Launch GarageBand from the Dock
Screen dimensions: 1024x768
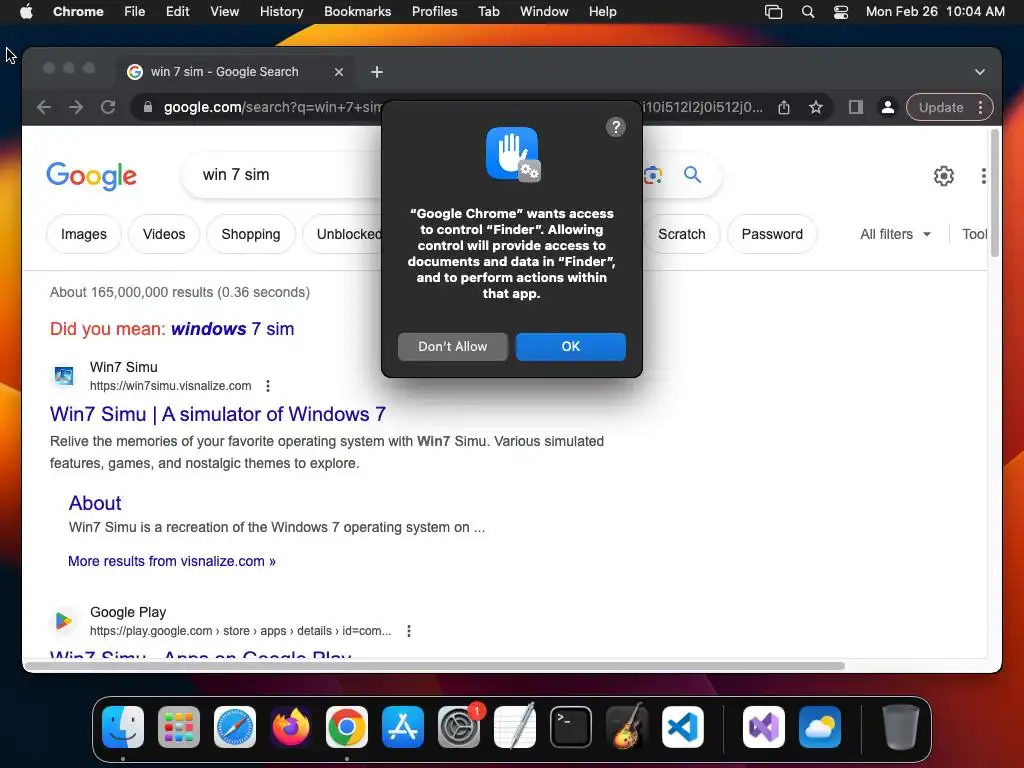tap(627, 727)
